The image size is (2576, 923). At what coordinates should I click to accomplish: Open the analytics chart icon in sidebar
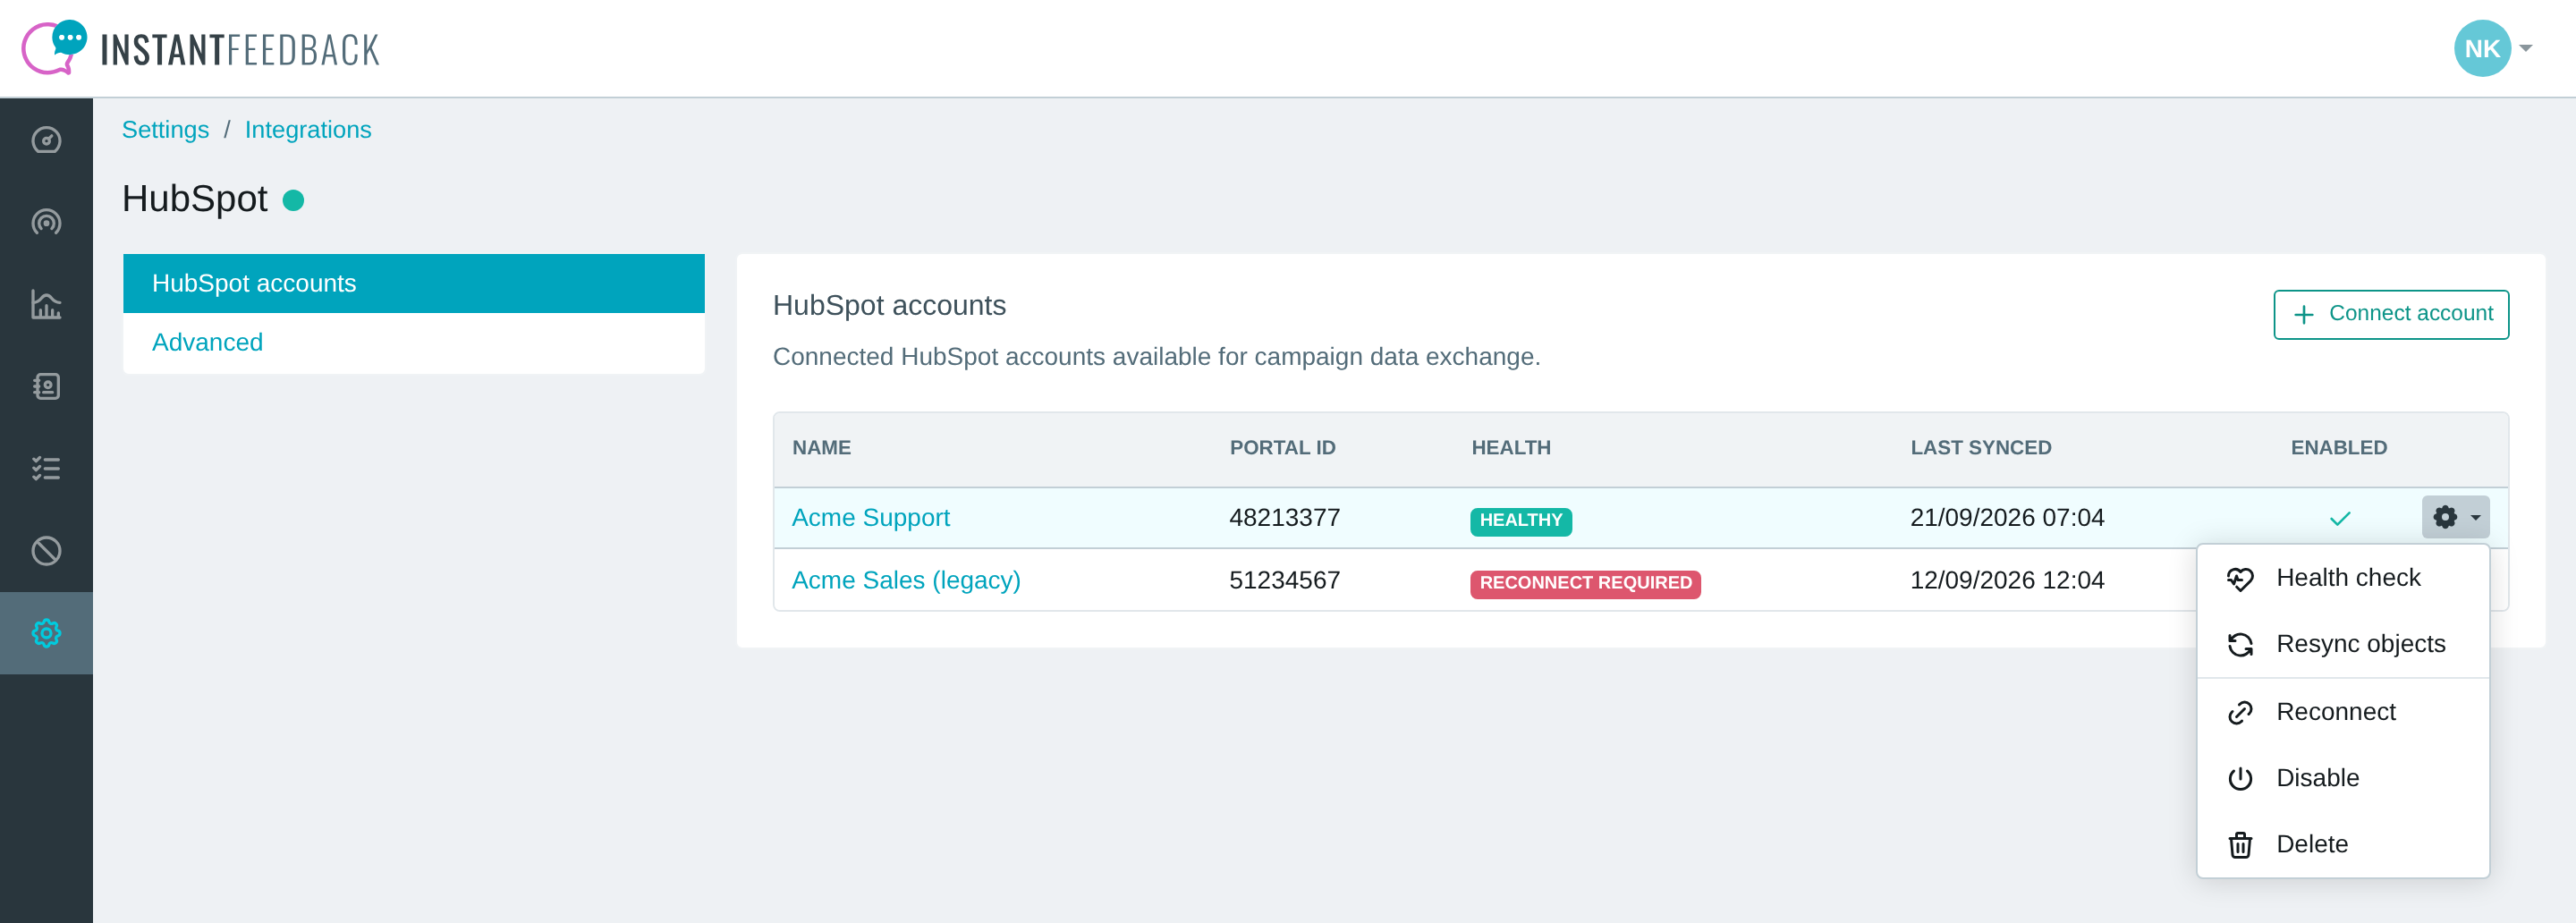46,304
